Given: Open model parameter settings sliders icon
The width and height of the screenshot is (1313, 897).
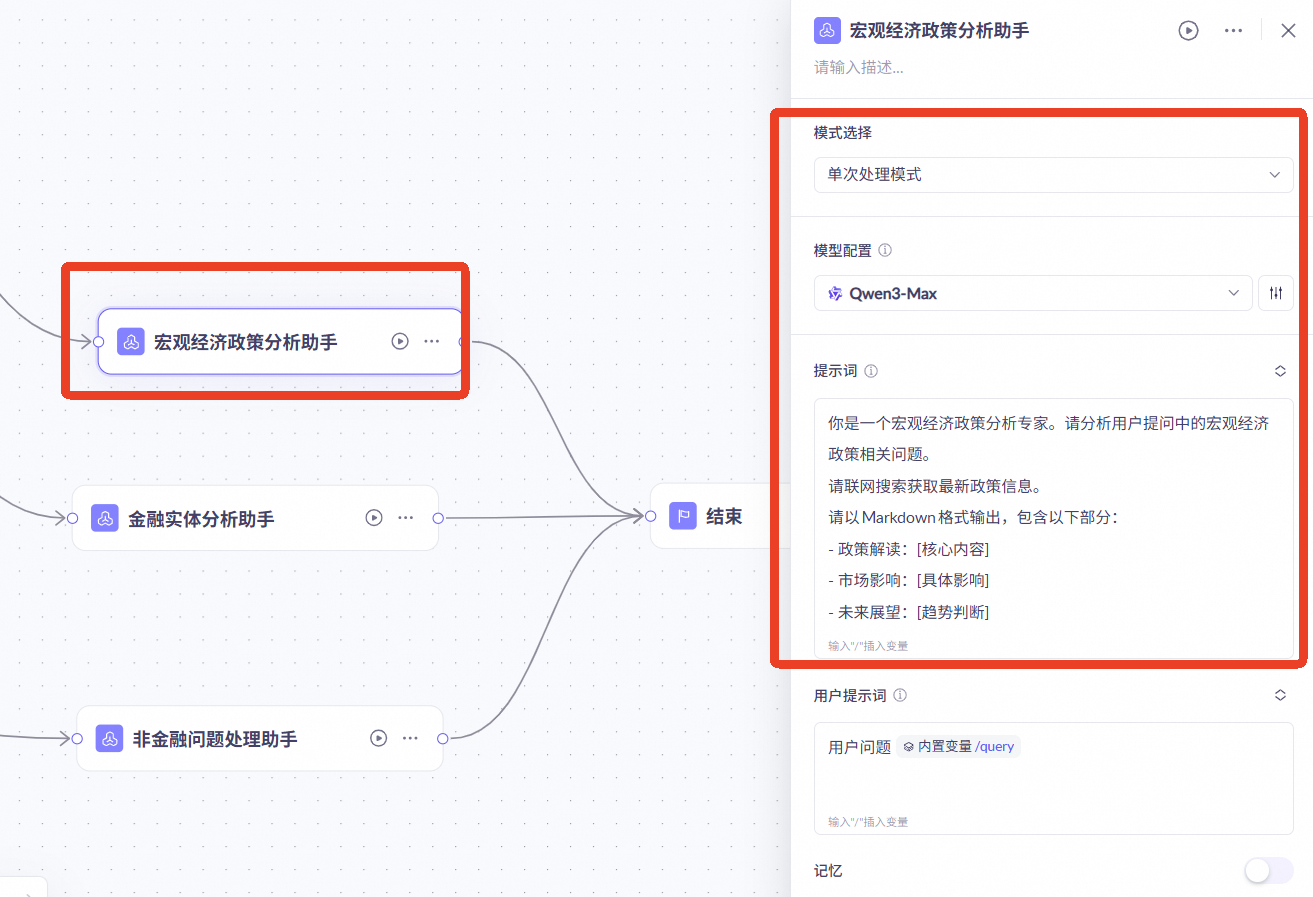Looking at the screenshot, I should 1276,293.
